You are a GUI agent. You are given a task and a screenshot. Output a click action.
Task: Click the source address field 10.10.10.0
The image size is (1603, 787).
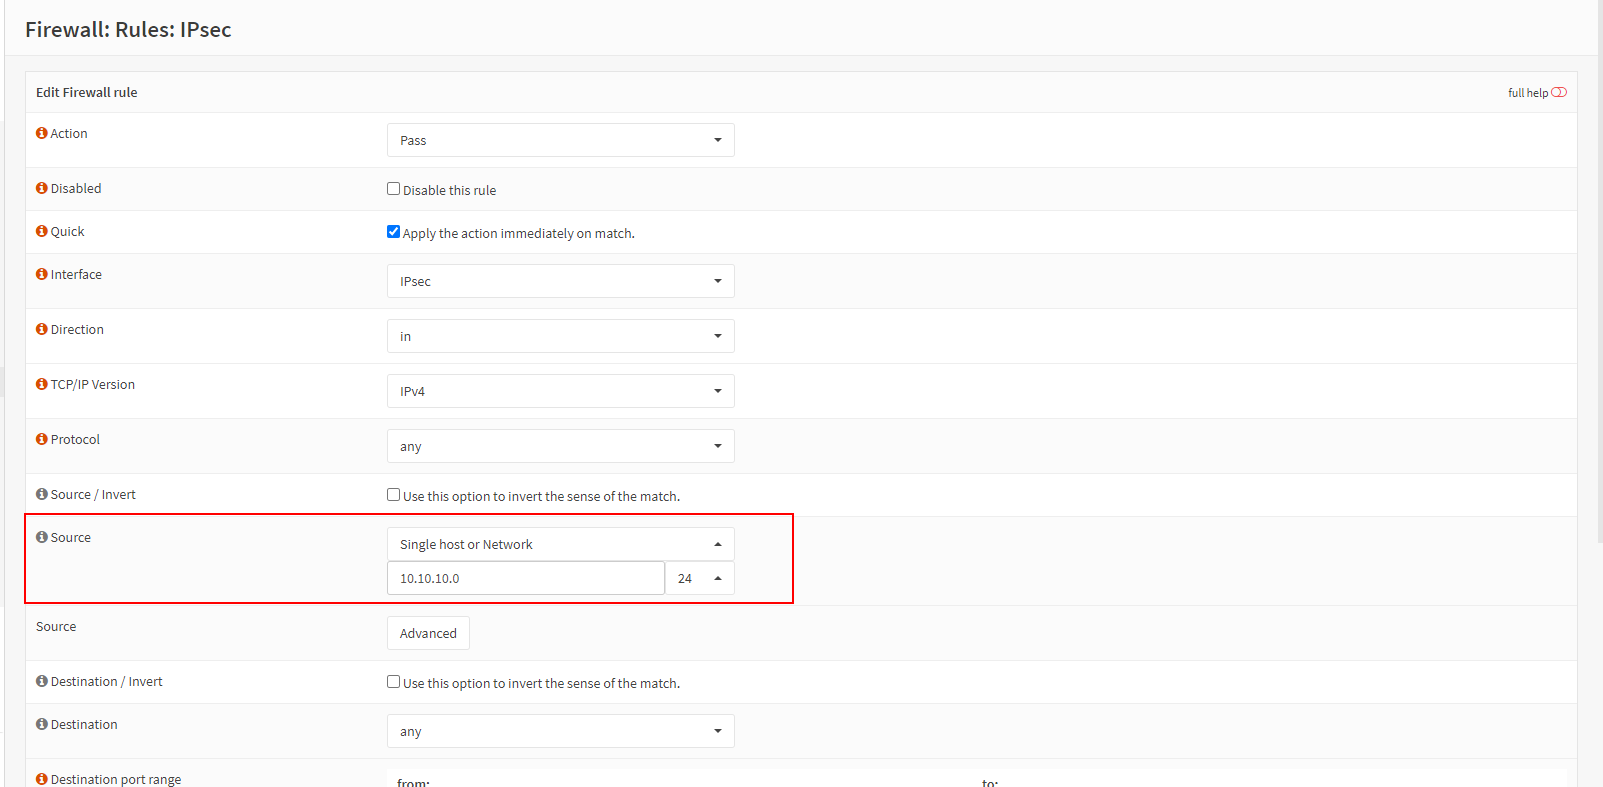pos(525,578)
